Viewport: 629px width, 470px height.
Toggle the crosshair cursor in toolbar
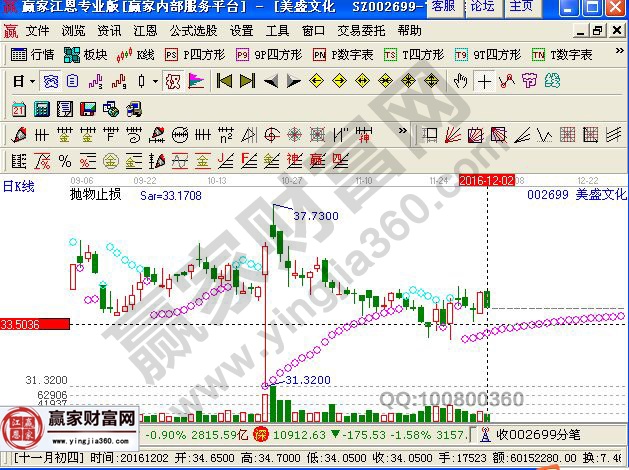485,81
